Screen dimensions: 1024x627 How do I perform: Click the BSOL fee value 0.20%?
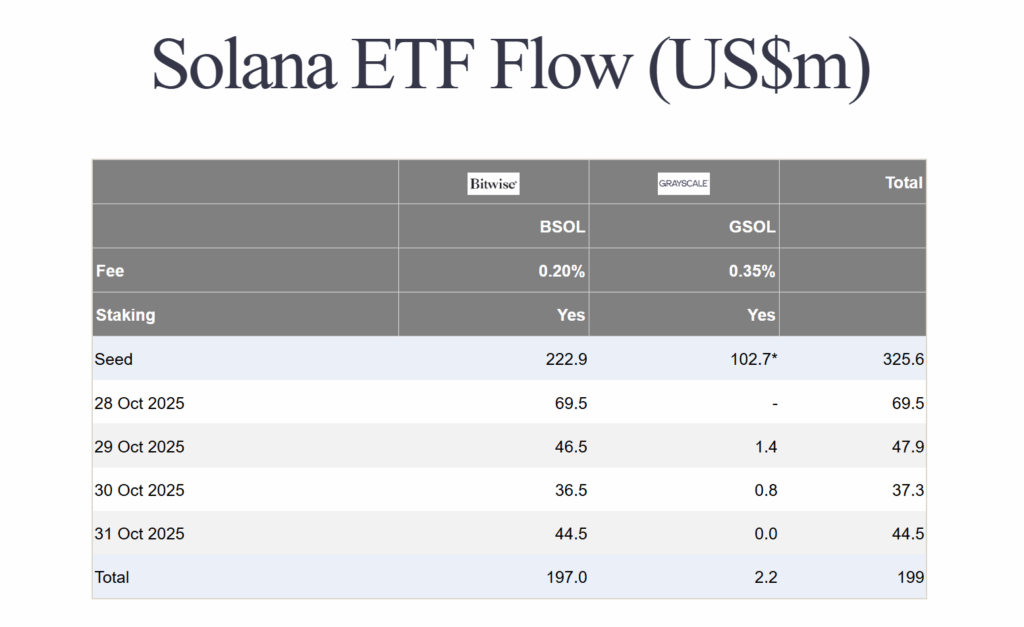(x=562, y=271)
